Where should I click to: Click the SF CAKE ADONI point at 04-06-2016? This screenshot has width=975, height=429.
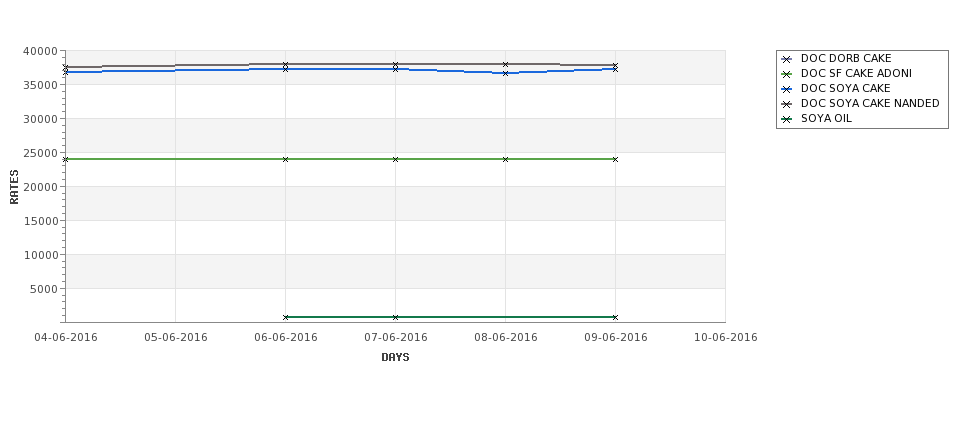pyautogui.click(x=65, y=159)
